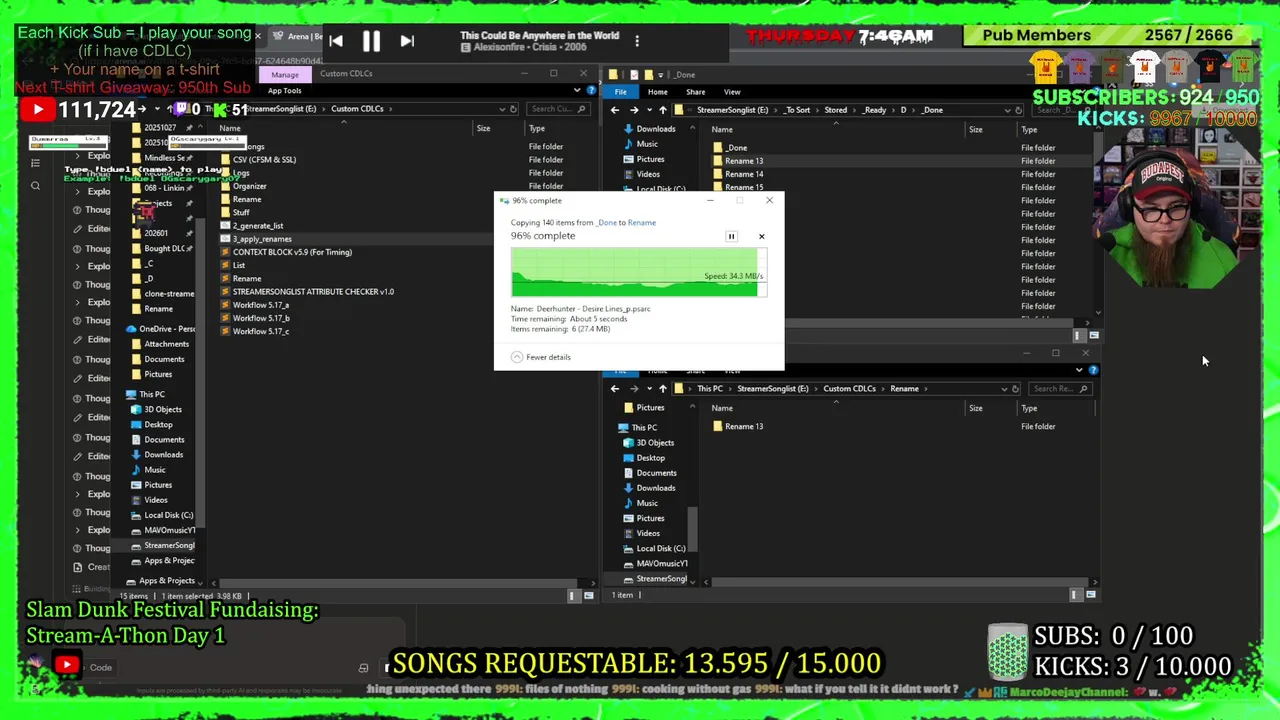Expand address dropdown in Custom CDLCs window
Image resolution: width=1280 pixels, height=720 pixels.
point(502,109)
